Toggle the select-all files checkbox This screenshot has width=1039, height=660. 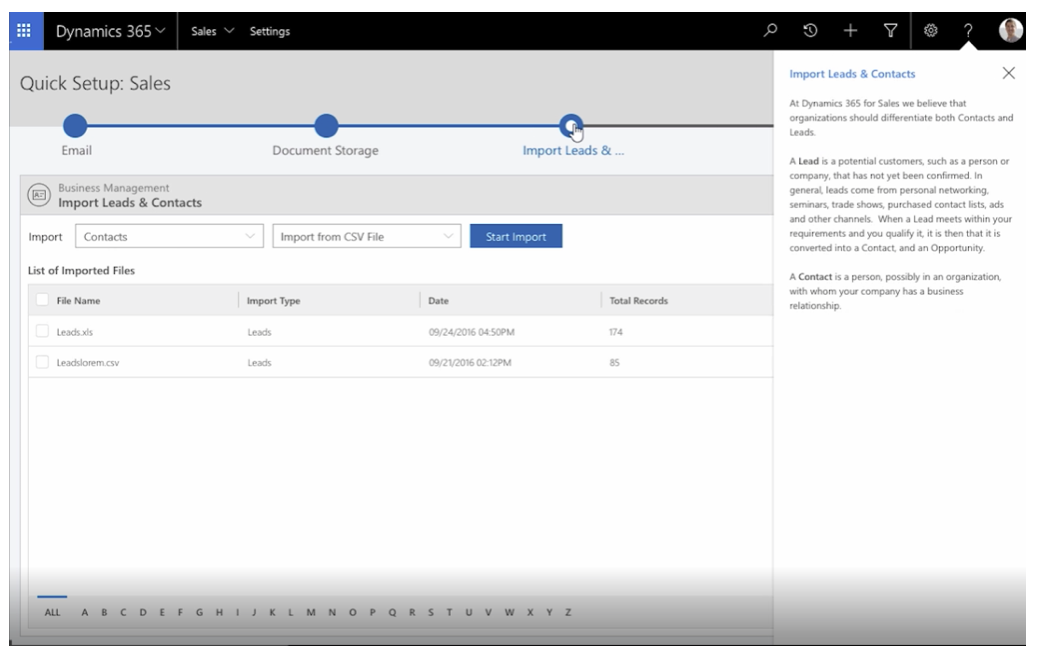(42, 300)
